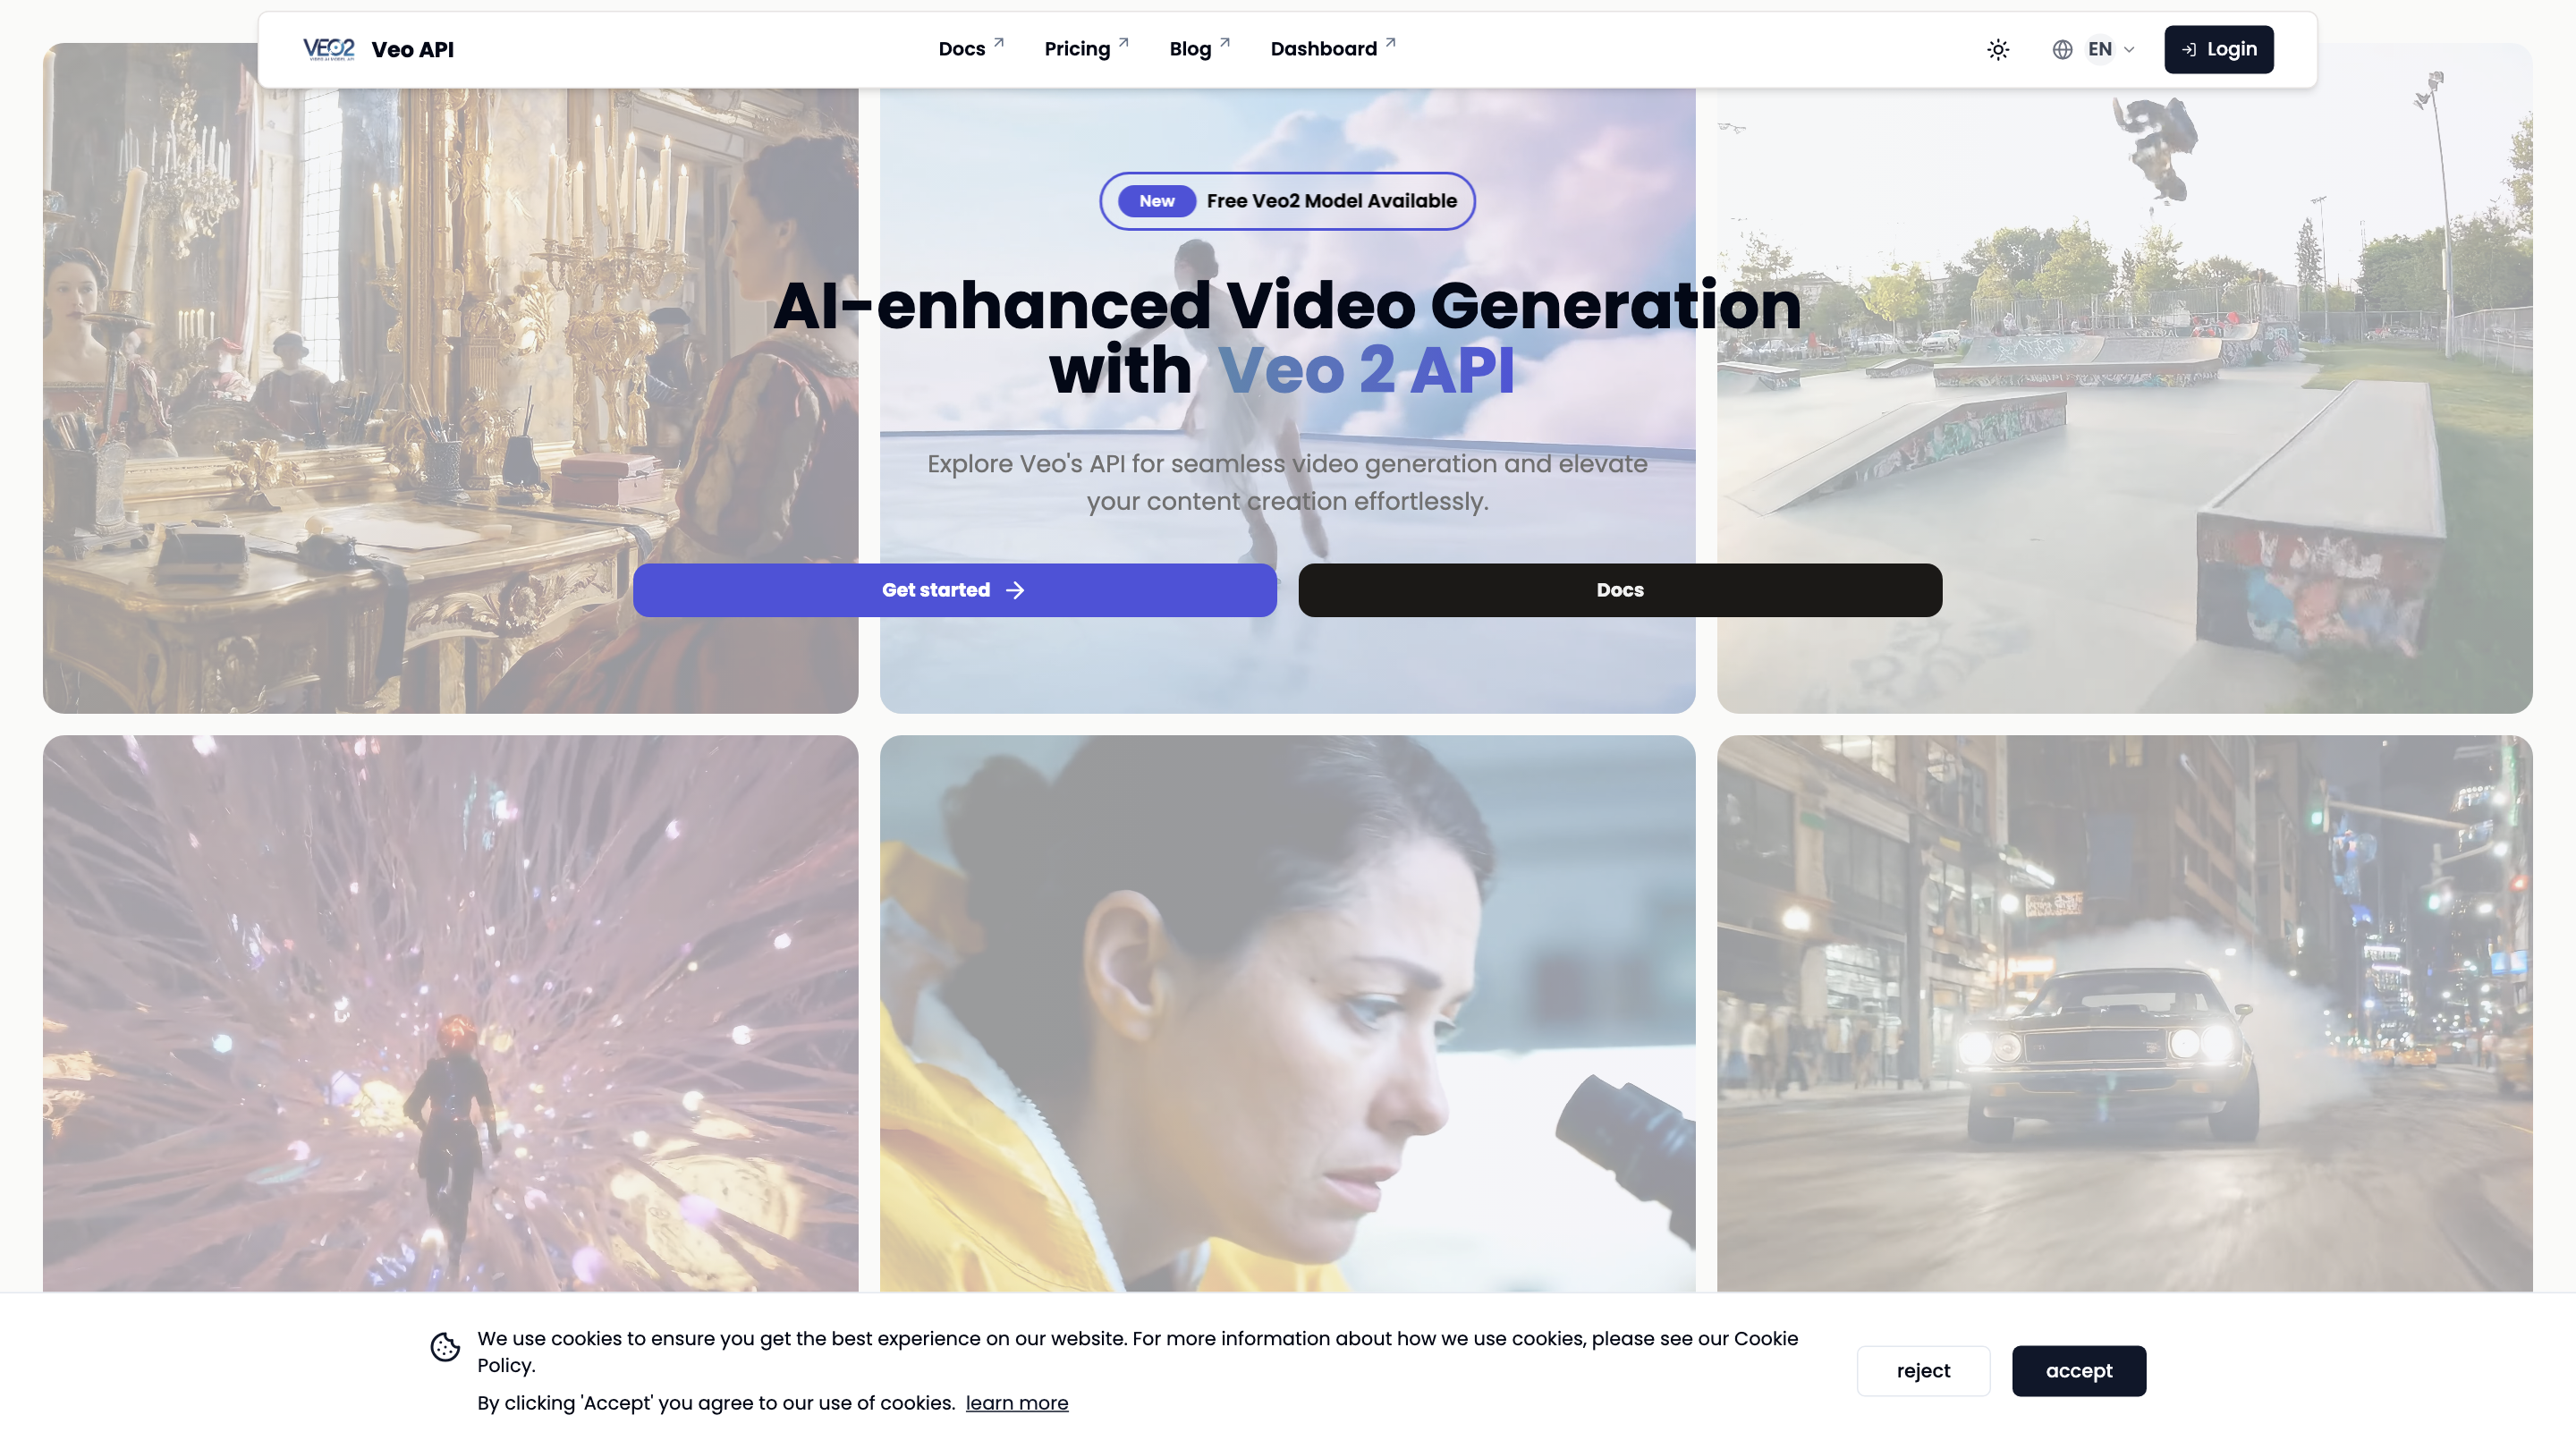Click the globe language icon
This screenshot has height=1449, width=2576.
[x=2062, y=50]
